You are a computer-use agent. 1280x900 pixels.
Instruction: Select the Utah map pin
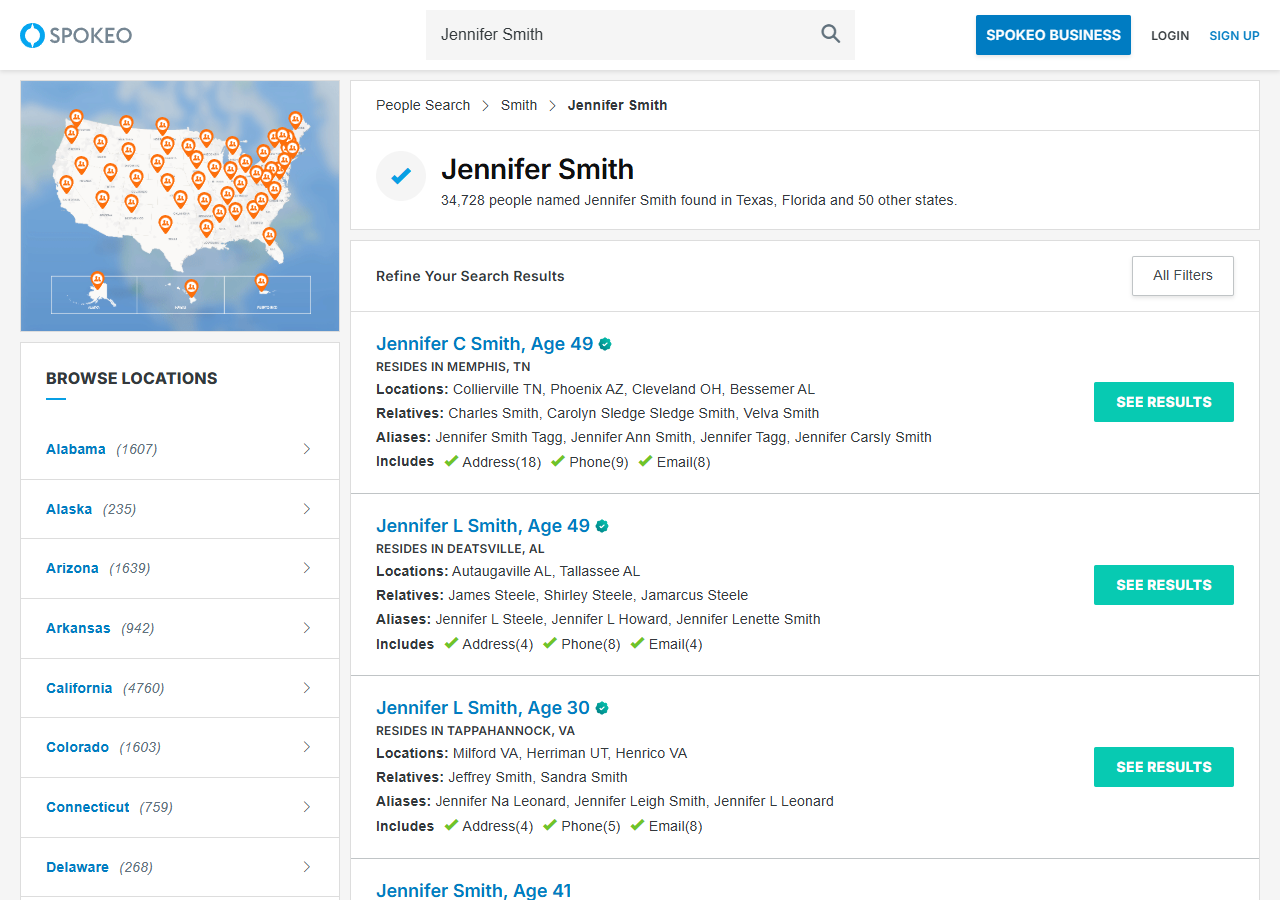(x=111, y=172)
